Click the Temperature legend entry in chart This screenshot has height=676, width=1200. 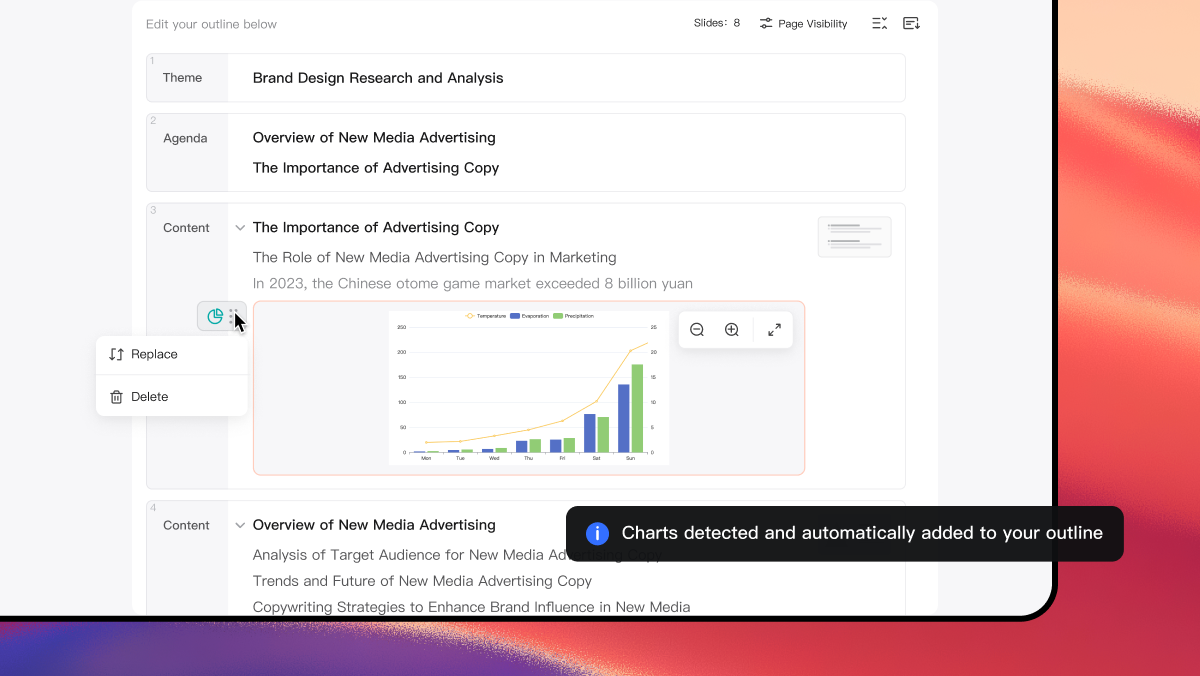(x=486, y=316)
